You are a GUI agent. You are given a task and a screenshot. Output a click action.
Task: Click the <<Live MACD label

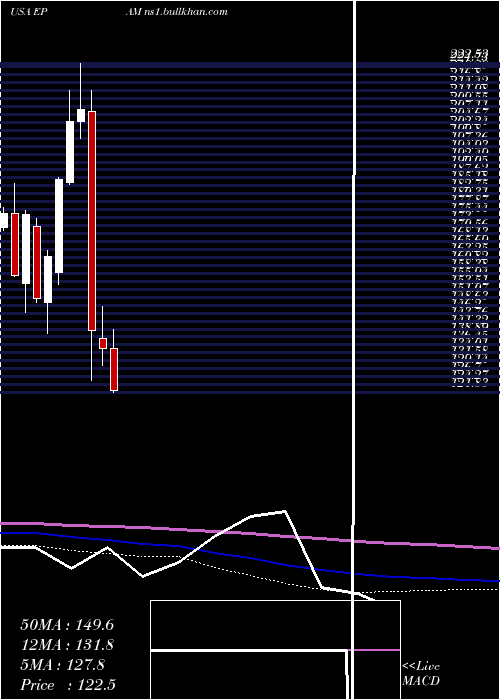click(421, 674)
